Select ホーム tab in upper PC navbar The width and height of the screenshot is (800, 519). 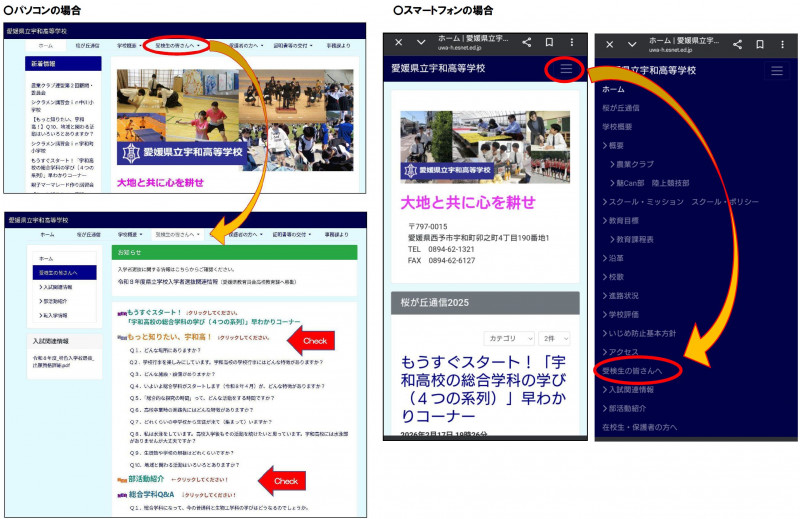coord(46,46)
